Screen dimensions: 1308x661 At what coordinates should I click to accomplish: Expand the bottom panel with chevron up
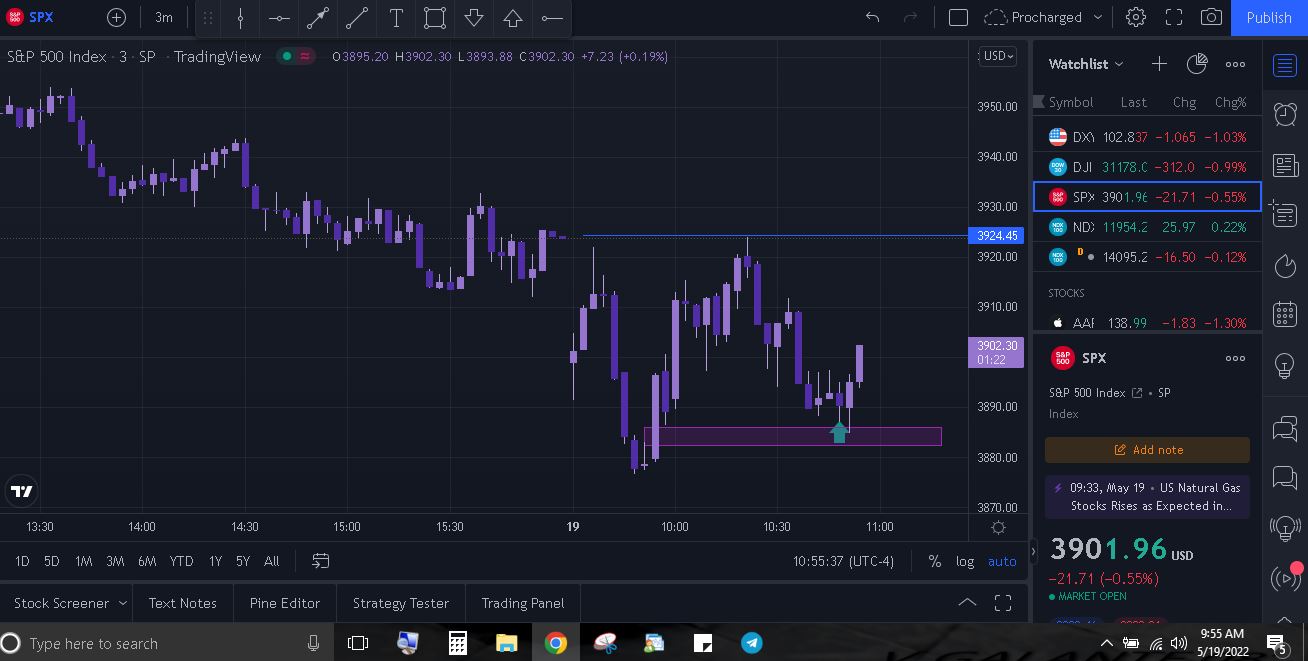967,603
